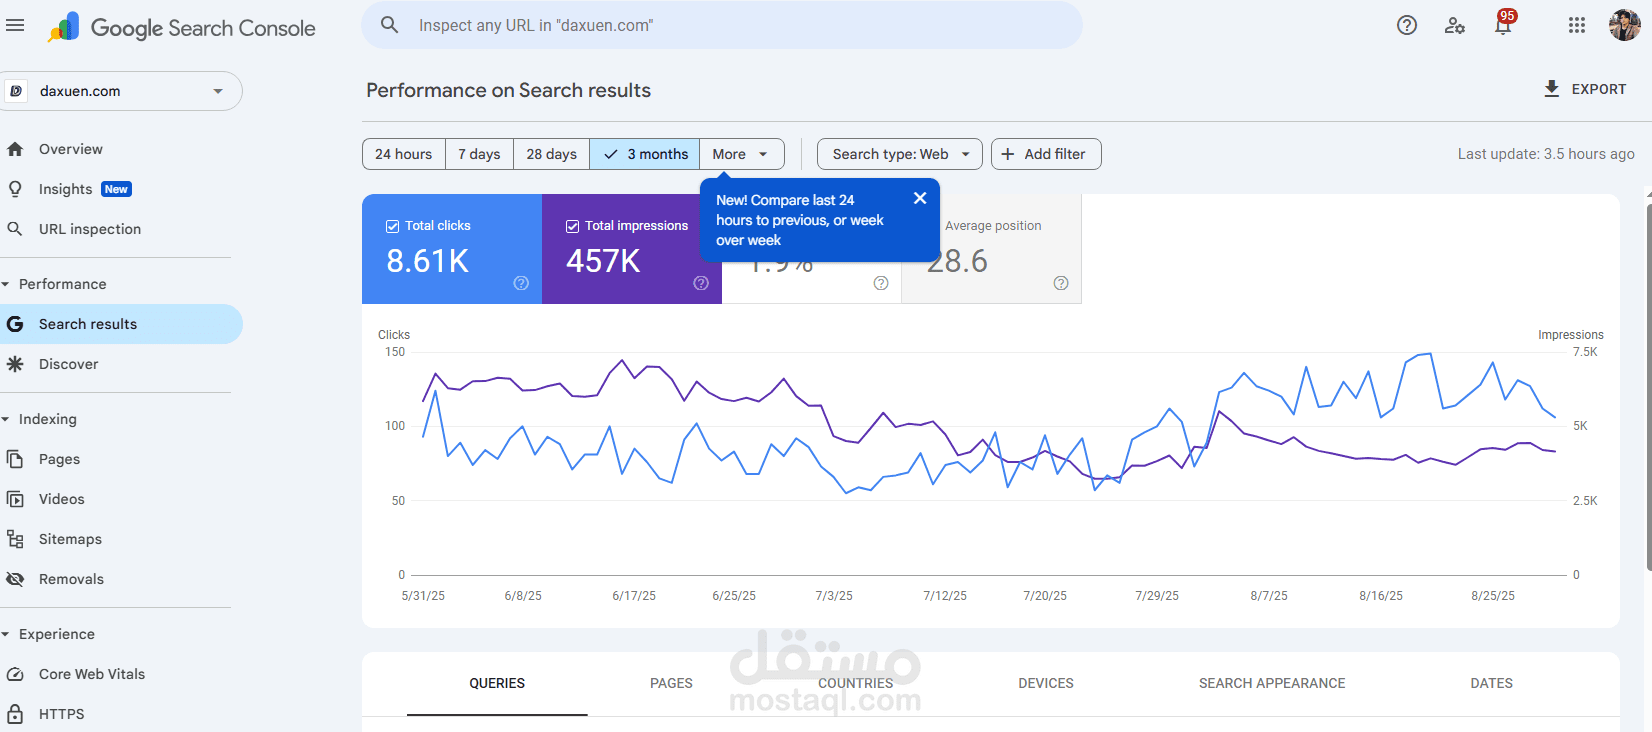Click the HTTPS lock icon
This screenshot has height=732, width=1652.
[x=15, y=714]
